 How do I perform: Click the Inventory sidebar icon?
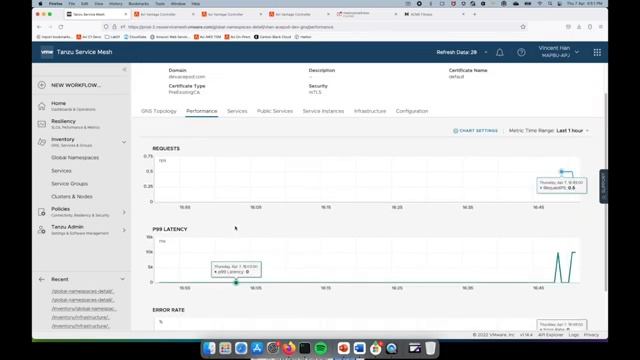42,142
